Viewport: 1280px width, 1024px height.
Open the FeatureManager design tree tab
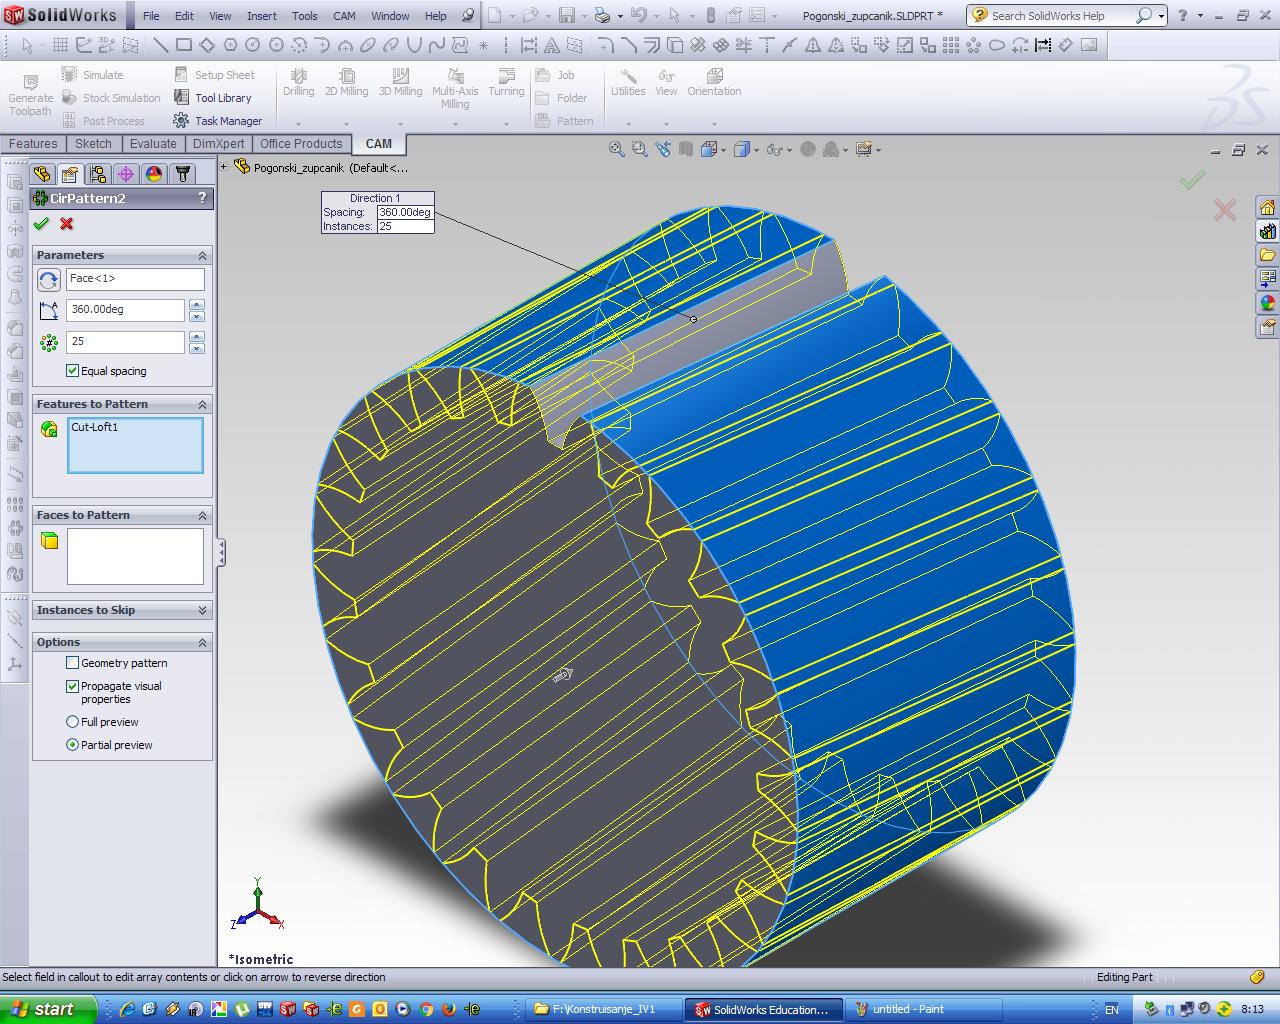point(42,174)
